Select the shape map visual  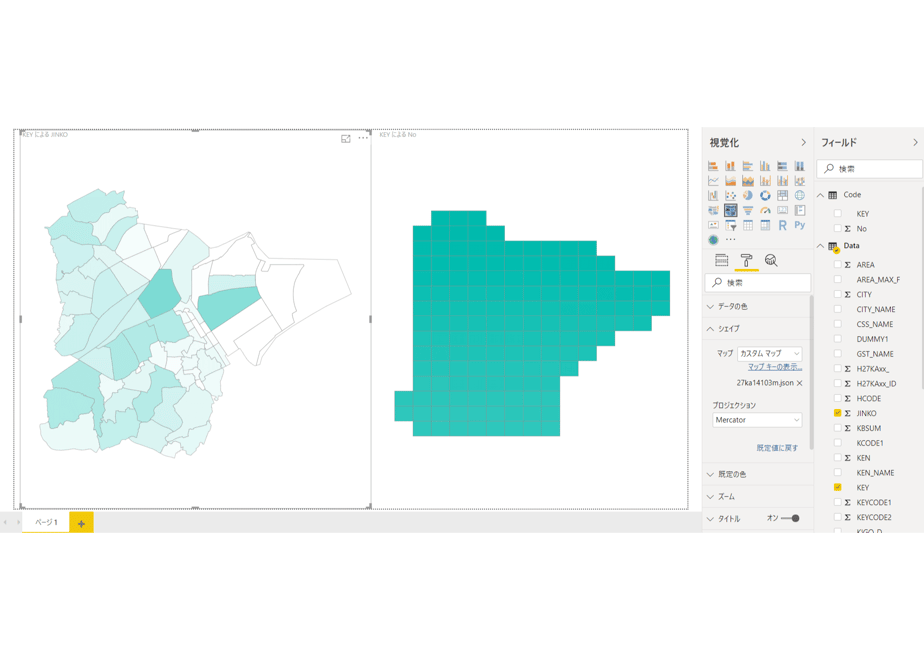730,210
